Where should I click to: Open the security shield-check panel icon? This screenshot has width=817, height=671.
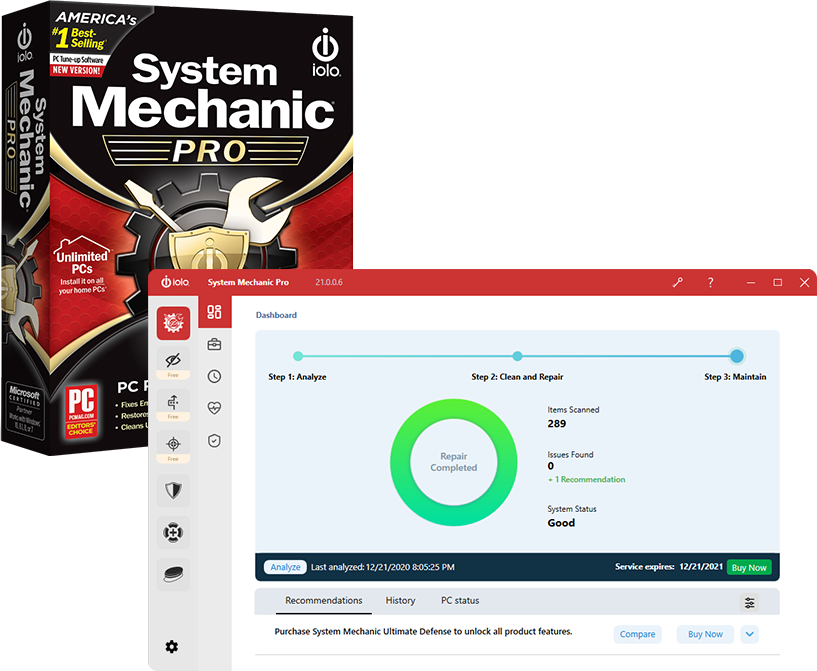(214, 439)
